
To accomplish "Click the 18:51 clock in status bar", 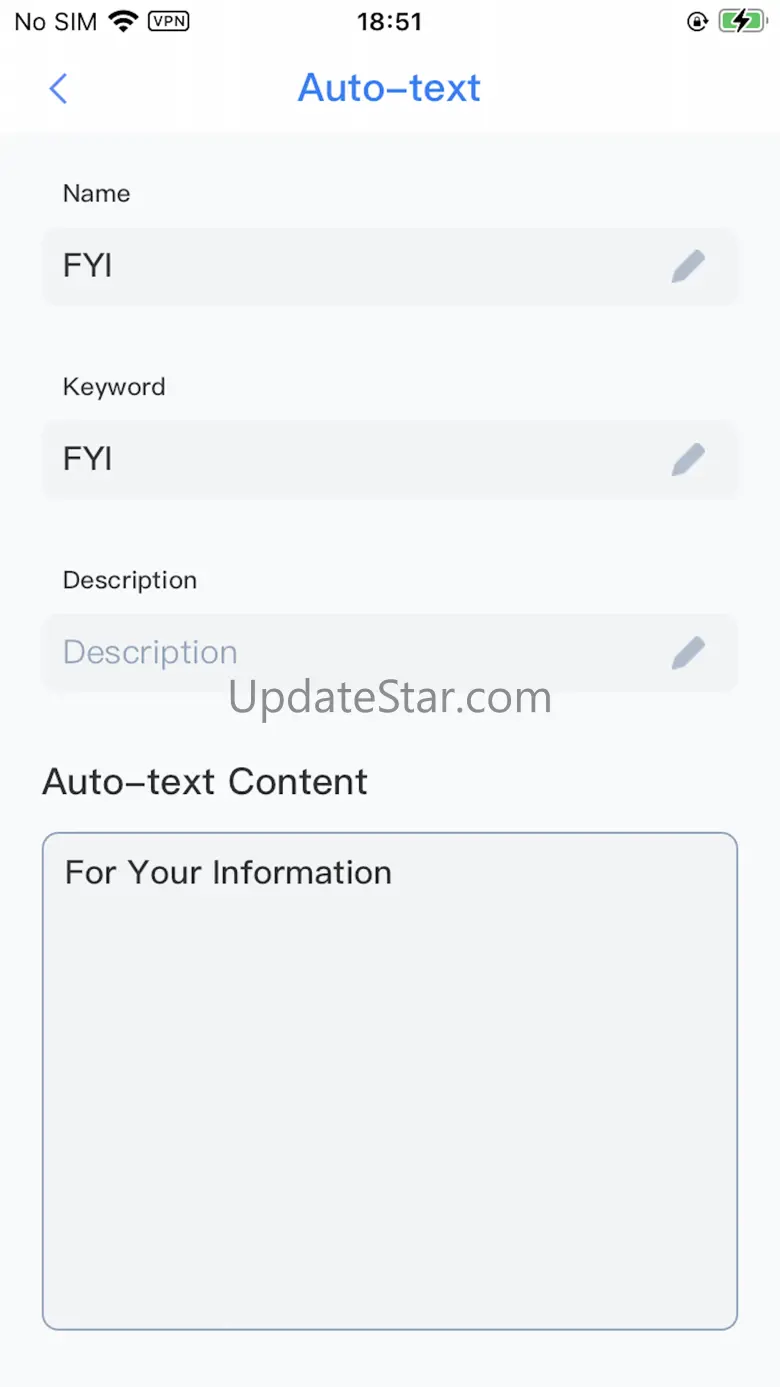I will [389, 21].
